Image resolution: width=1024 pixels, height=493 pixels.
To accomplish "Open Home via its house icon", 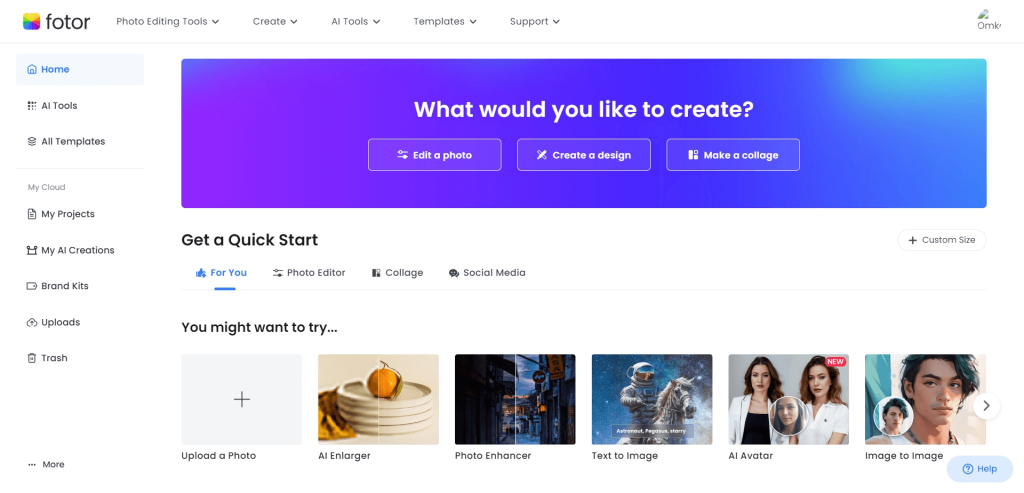I will 32,69.
